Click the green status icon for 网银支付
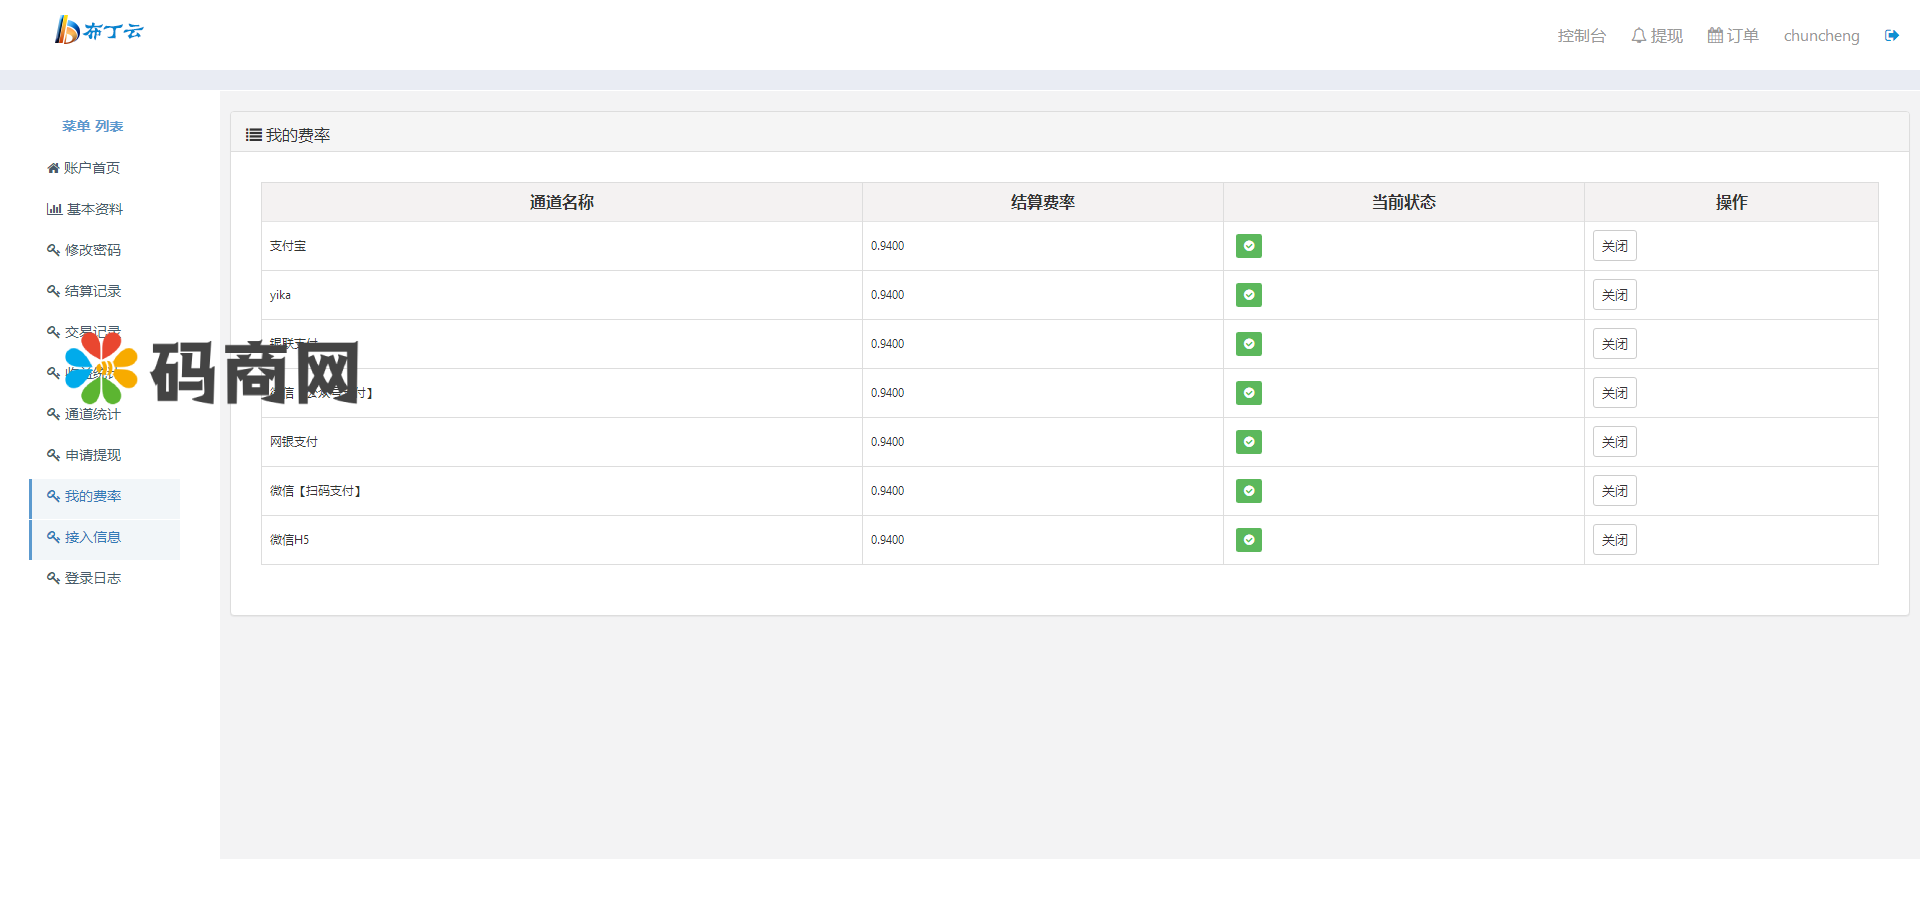This screenshot has width=1920, height=909. 1248,442
